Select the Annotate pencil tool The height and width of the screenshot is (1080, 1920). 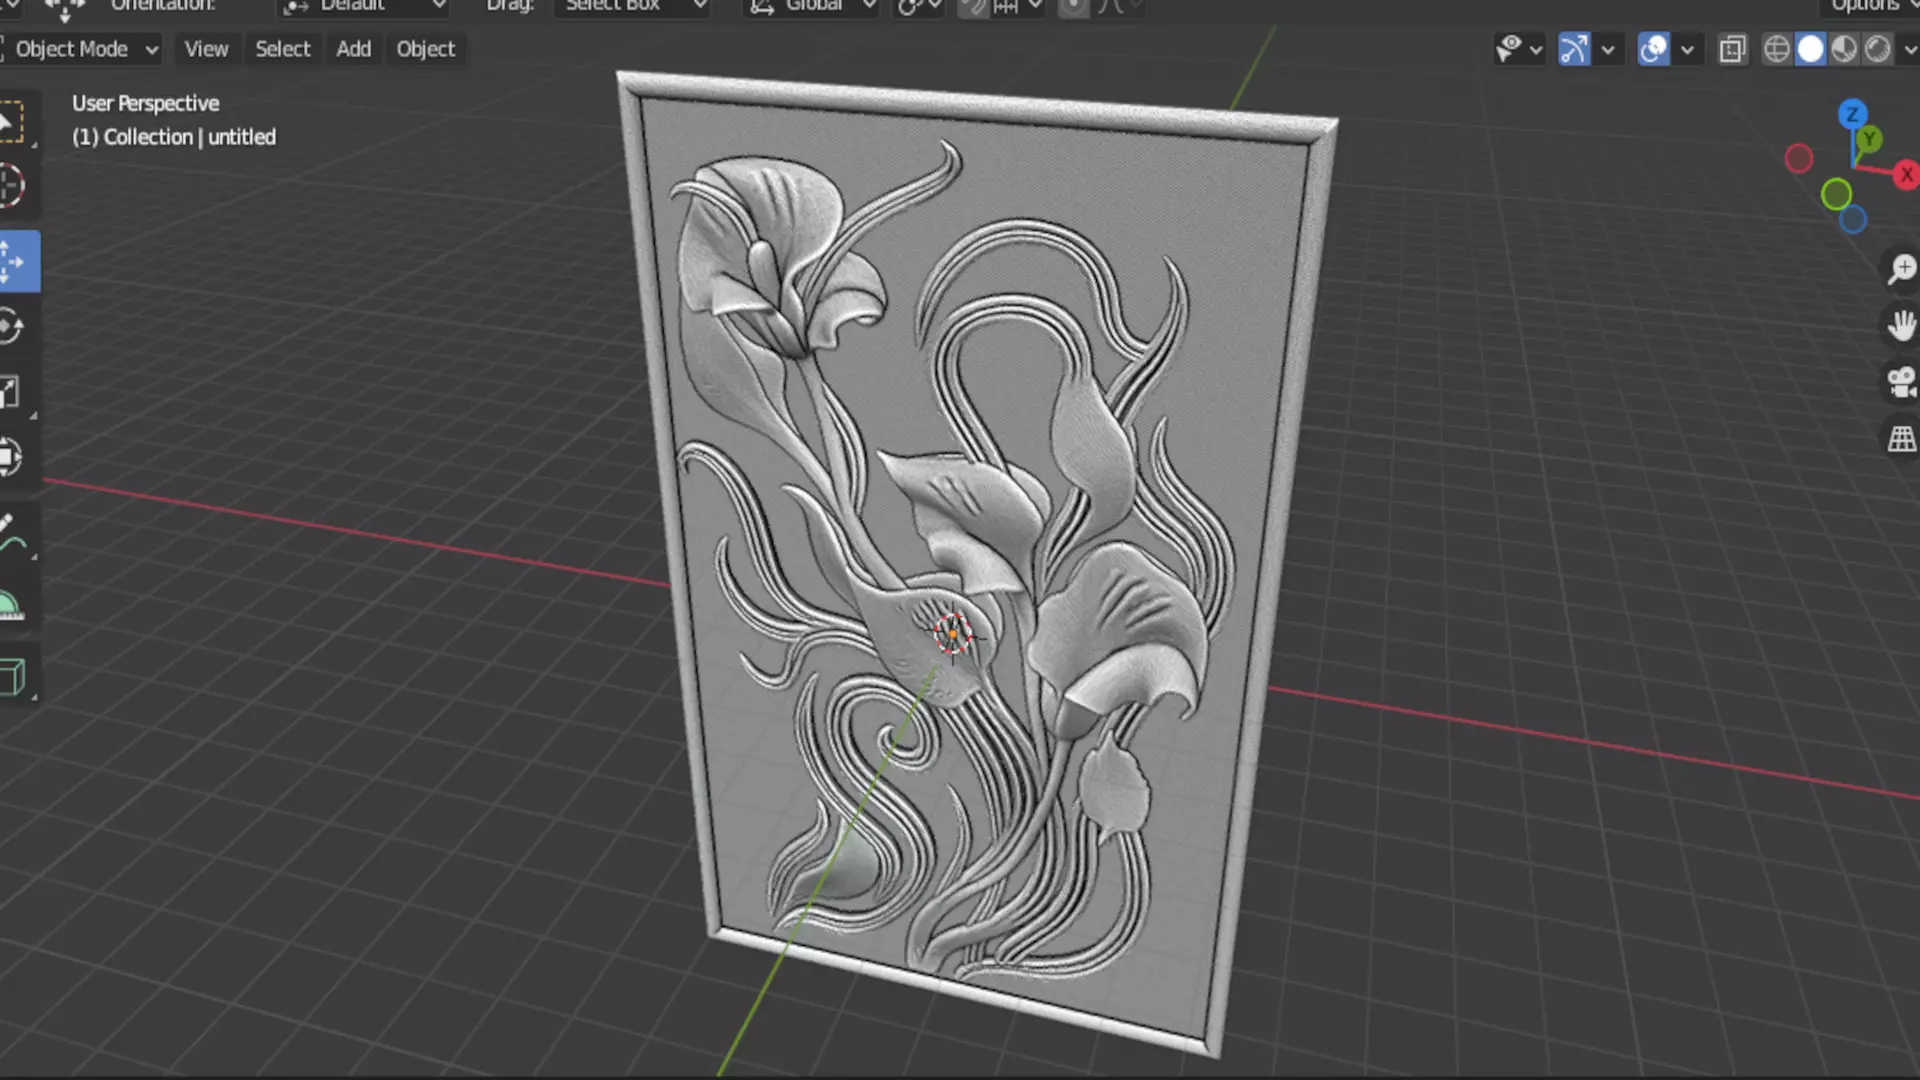(x=12, y=532)
